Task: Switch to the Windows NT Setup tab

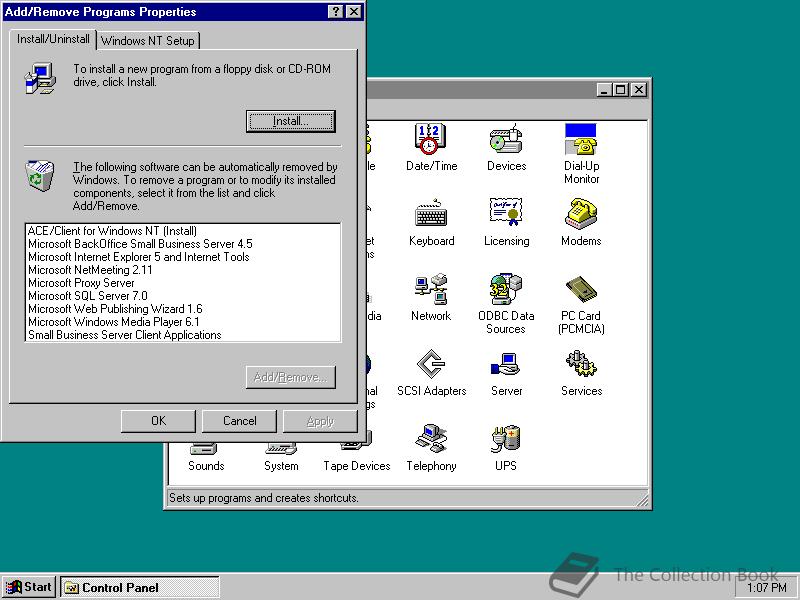Action: (x=147, y=41)
